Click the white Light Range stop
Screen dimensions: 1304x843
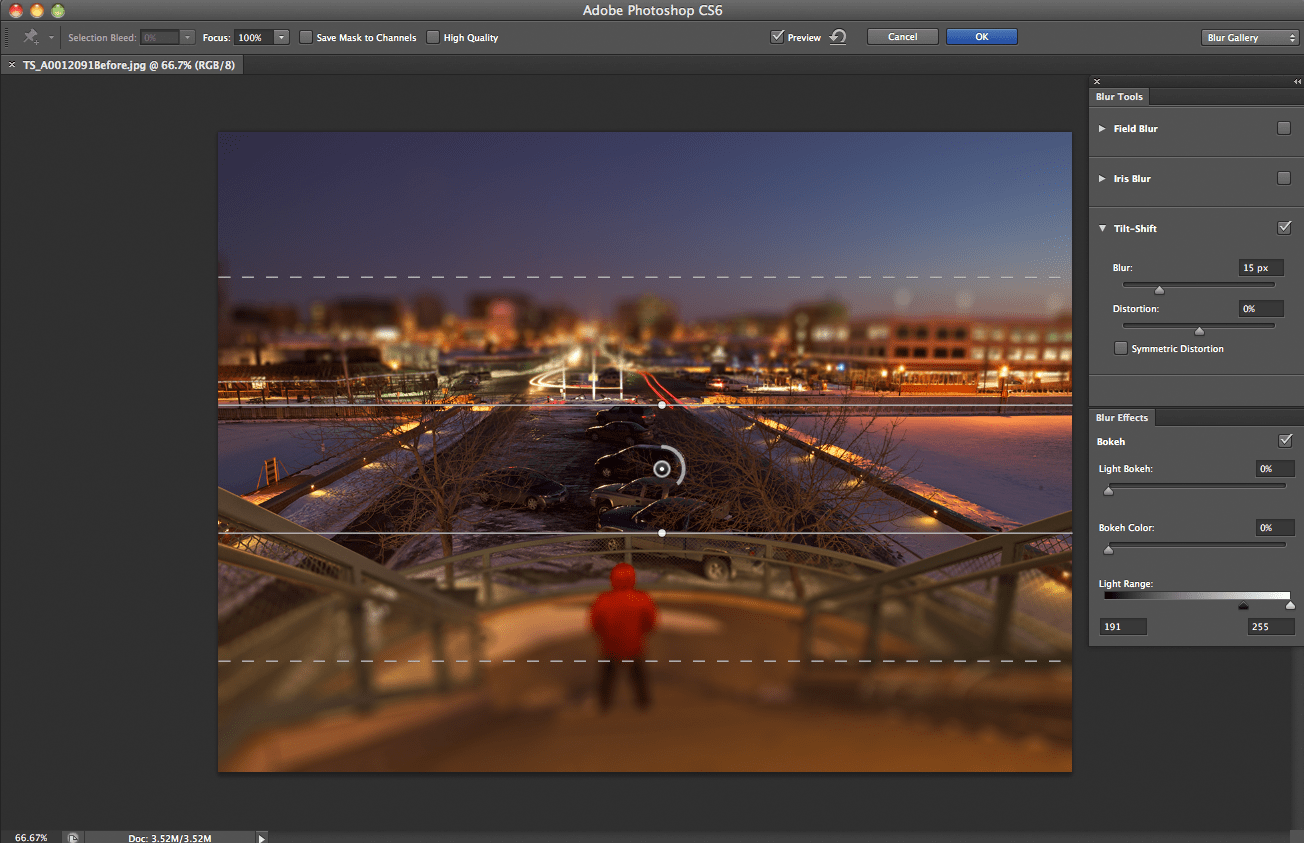(x=1289, y=606)
